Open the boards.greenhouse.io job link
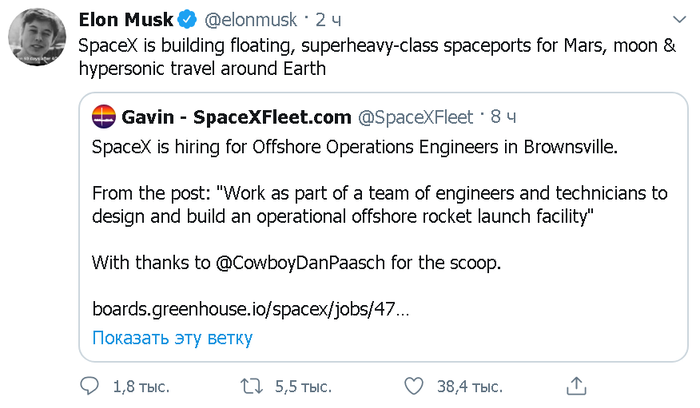 [250, 310]
